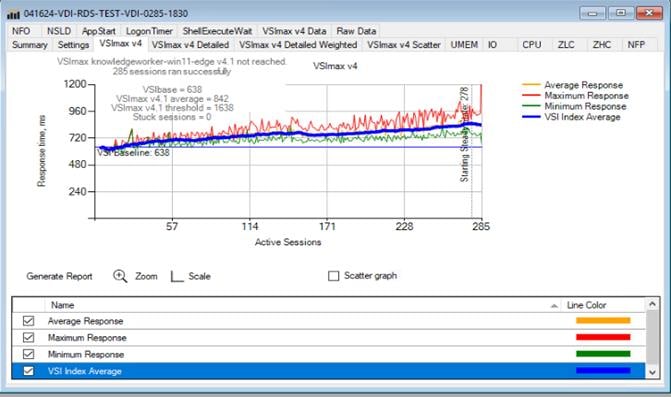Open the VSImax v4 Detailed tab

[x=190, y=45]
